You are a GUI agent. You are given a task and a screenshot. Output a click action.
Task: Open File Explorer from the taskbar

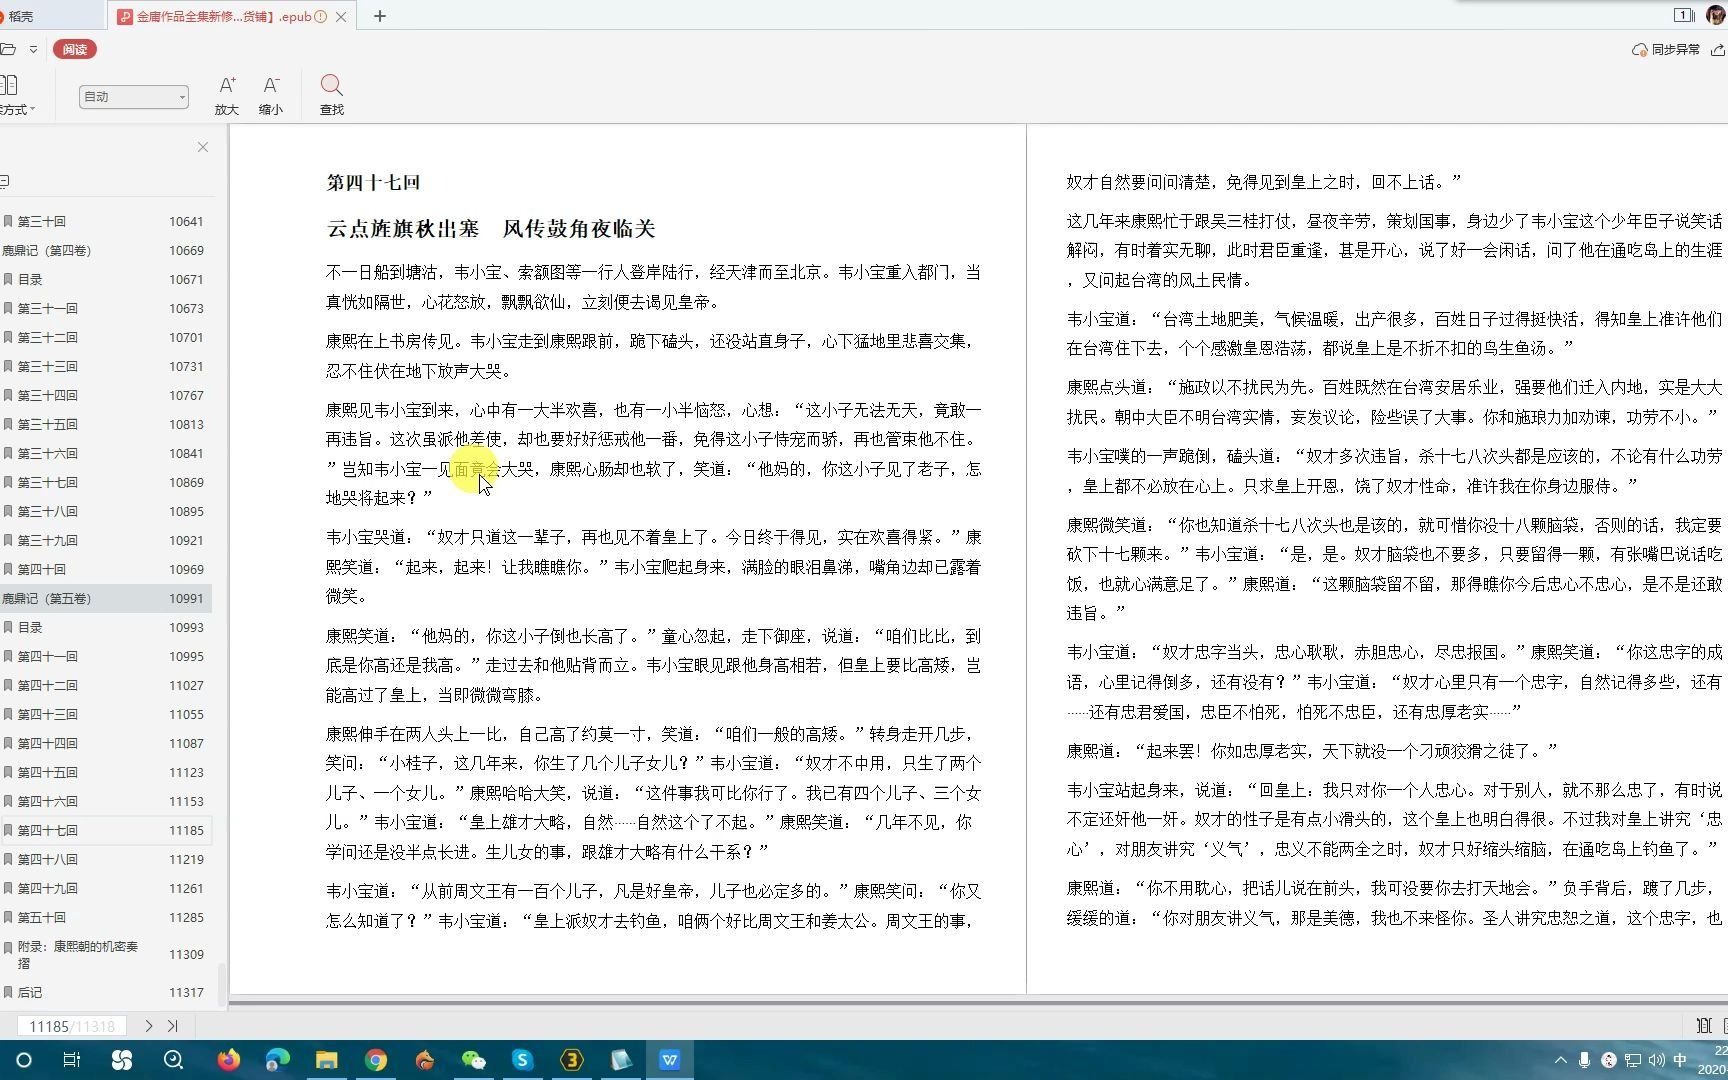326,1060
